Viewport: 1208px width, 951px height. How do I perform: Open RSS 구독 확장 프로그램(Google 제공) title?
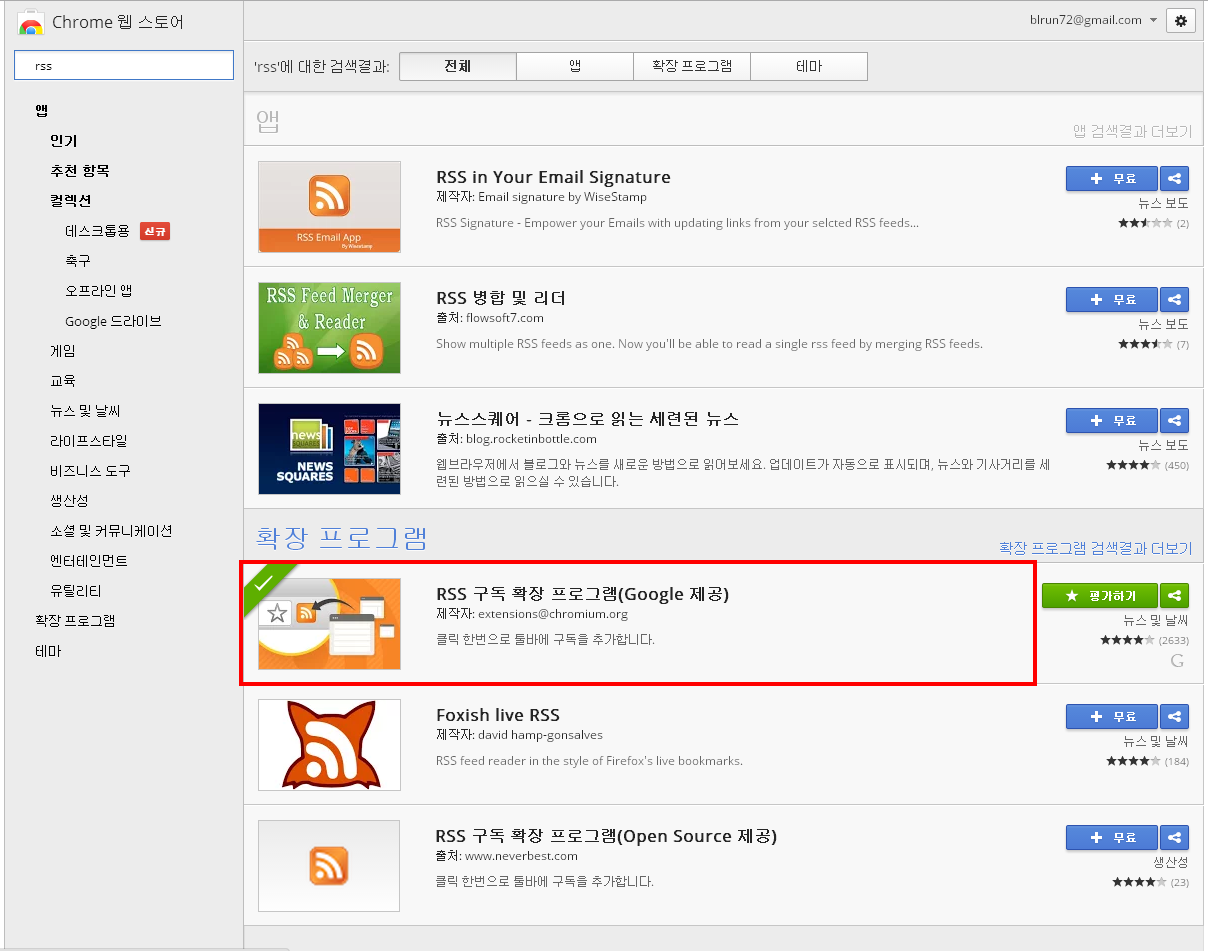click(583, 594)
